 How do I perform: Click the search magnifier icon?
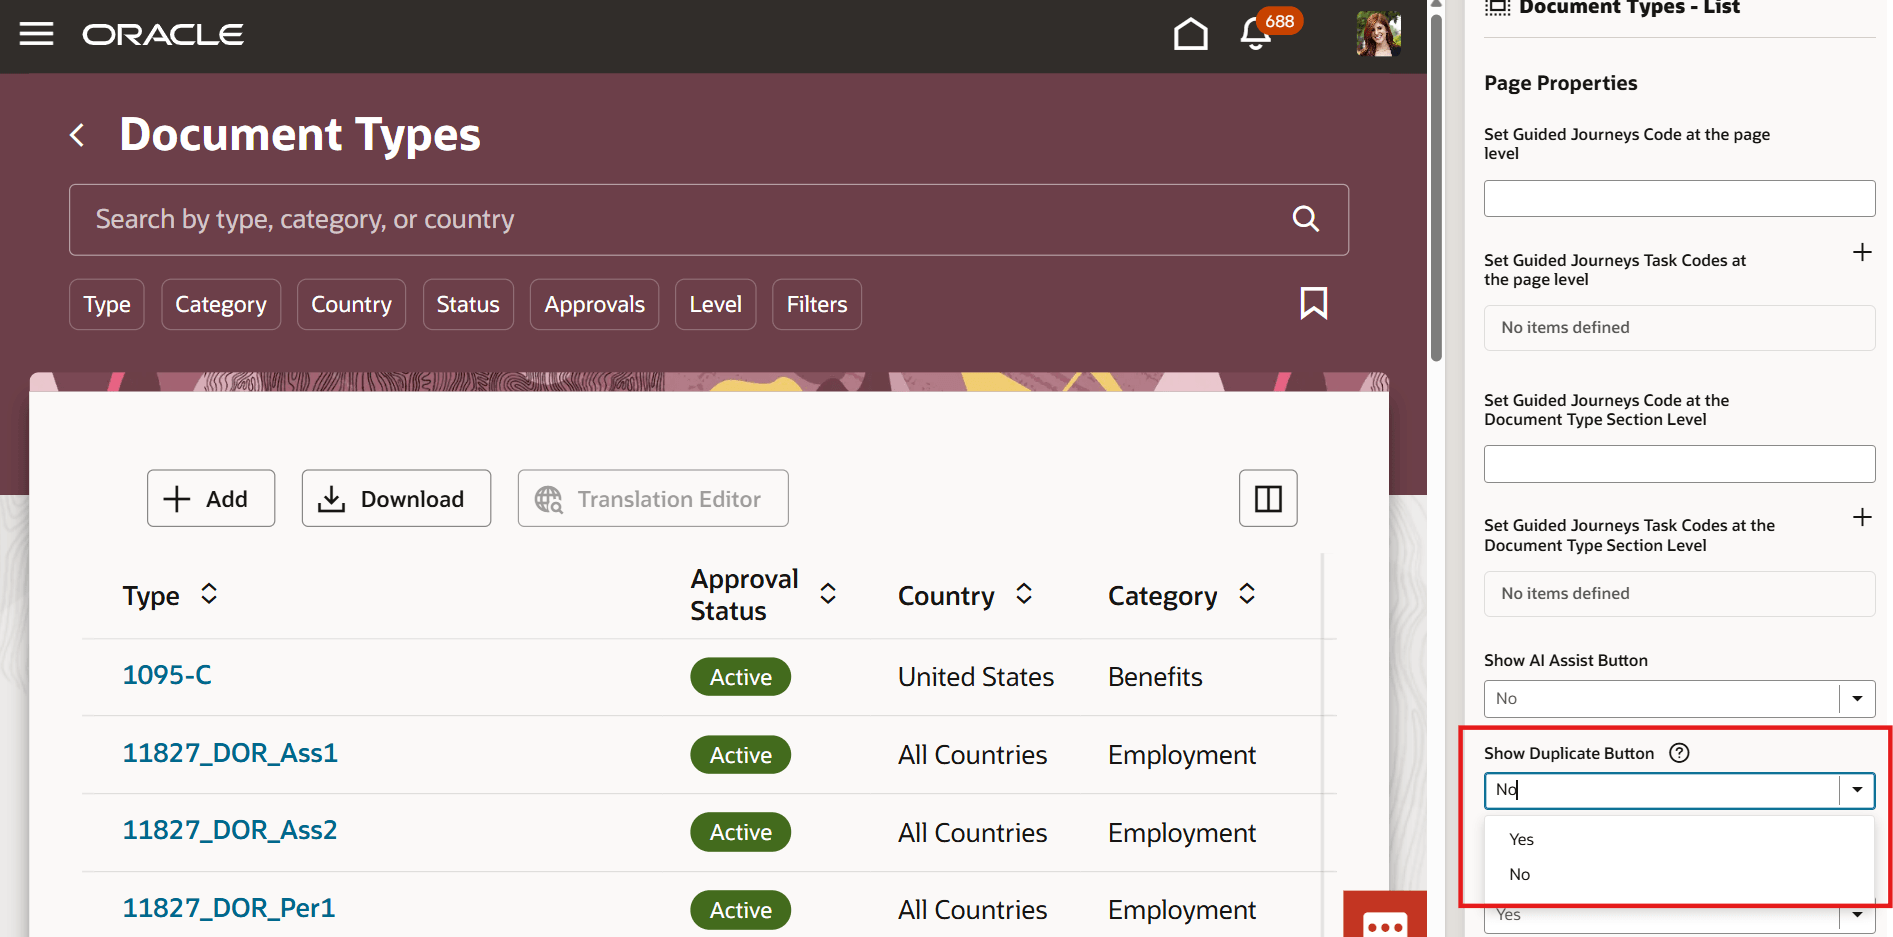click(1305, 219)
